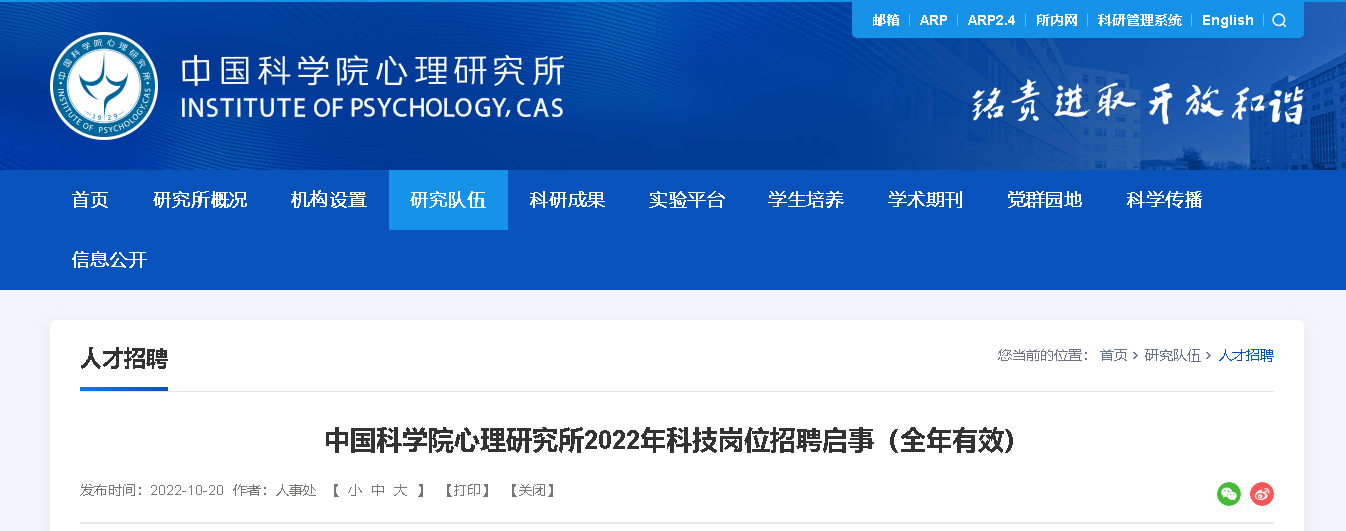1346x531 pixels.
Task: Open the 学术期刊 menu
Action: click(x=925, y=200)
